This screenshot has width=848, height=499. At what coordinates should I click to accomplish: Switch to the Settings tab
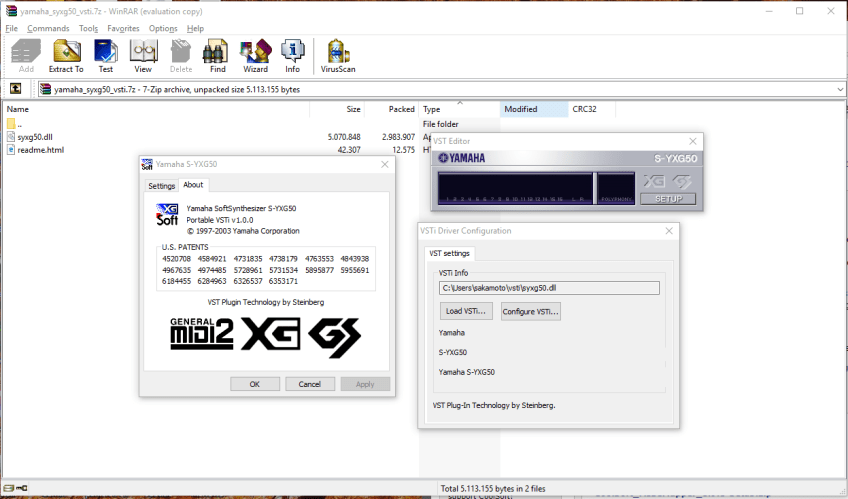click(161, 186)
